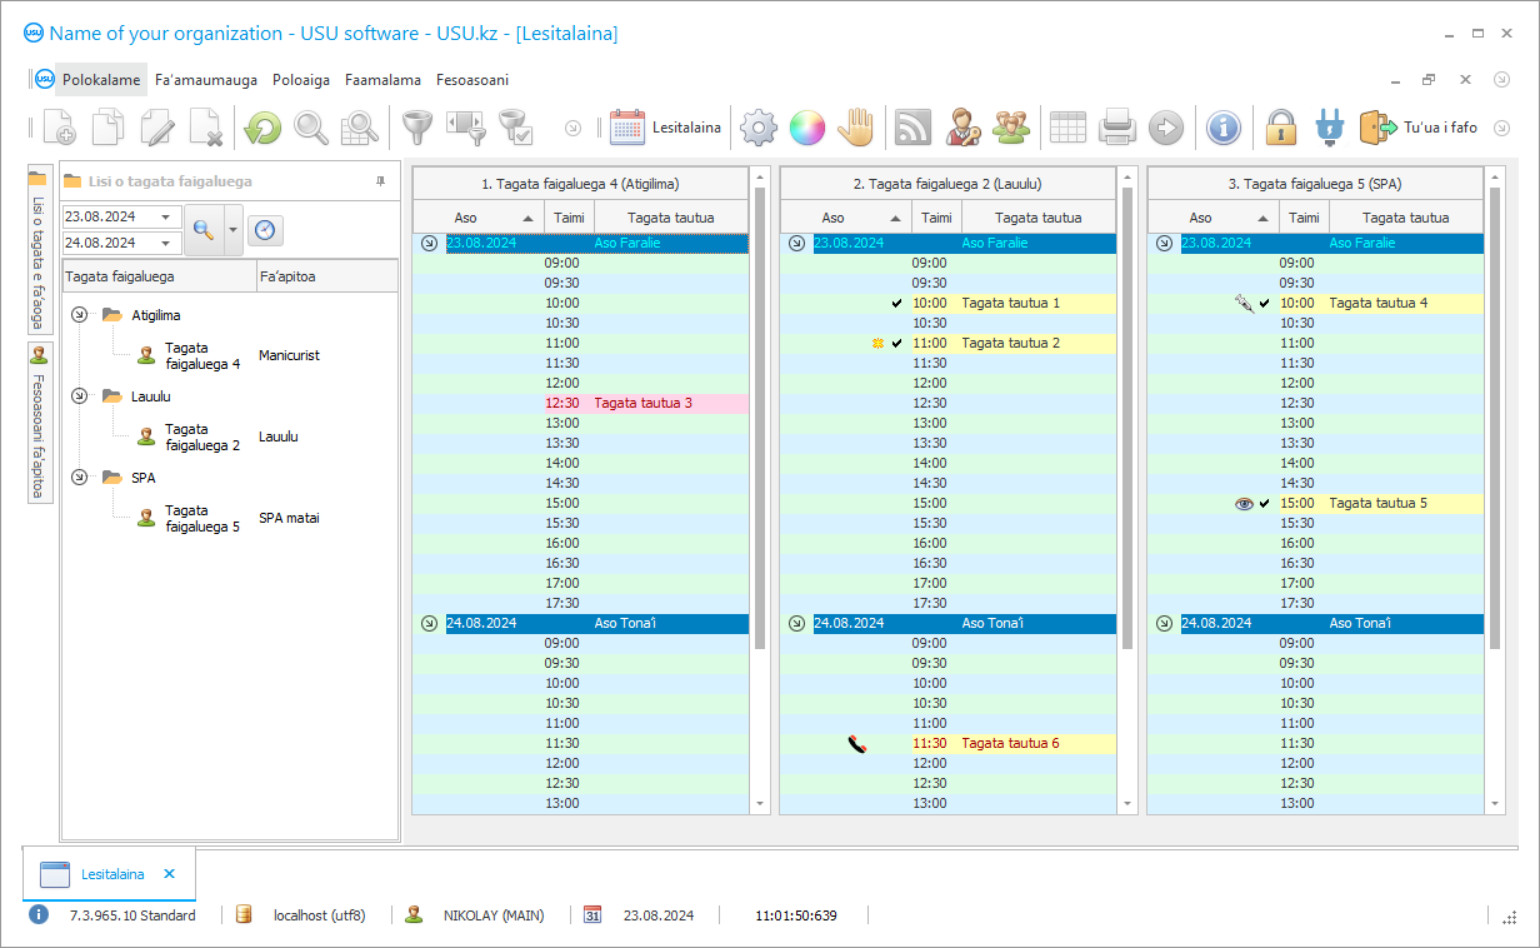Click the search button in list panel
1540x948 pixels.
[204, 230]
